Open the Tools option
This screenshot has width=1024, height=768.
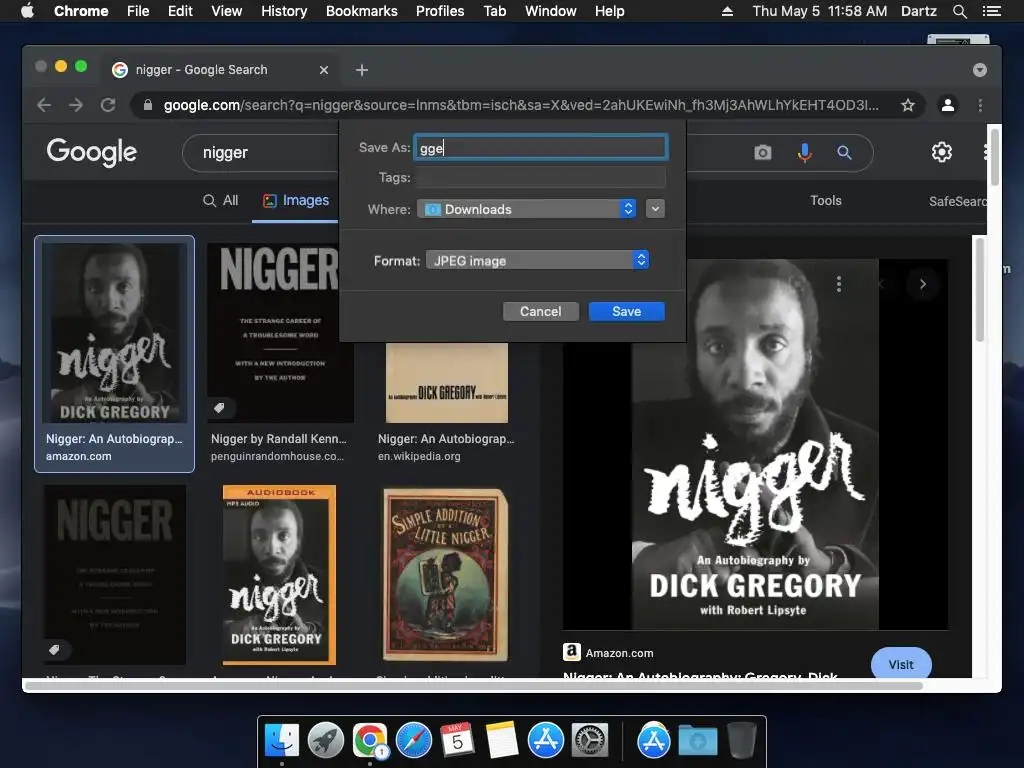point(825,200)
